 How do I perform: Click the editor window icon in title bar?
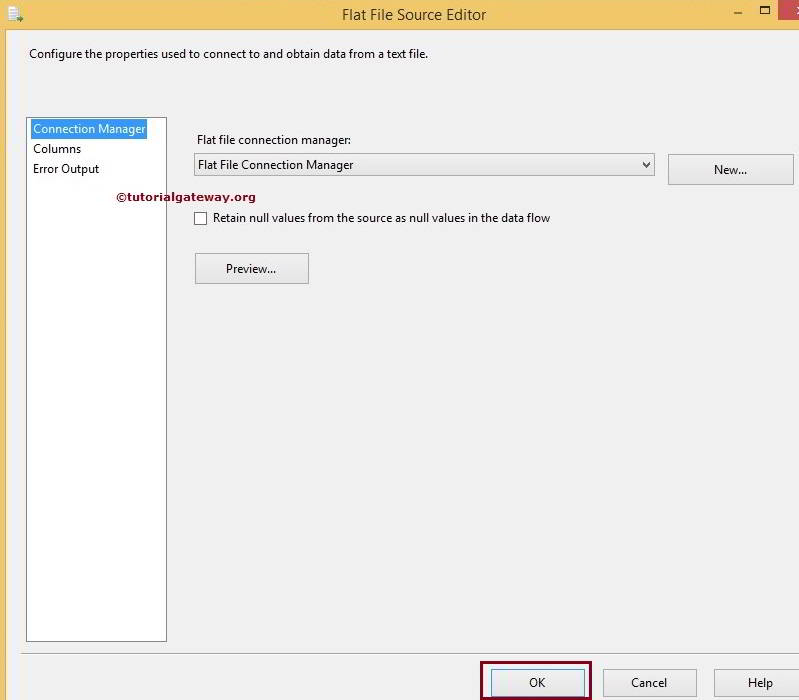click(x=15, y=14)
